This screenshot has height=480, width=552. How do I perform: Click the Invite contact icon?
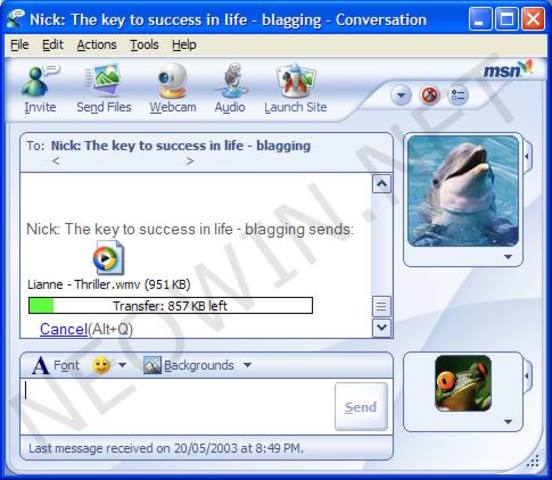pyautogui.click(x=40, y=81)
